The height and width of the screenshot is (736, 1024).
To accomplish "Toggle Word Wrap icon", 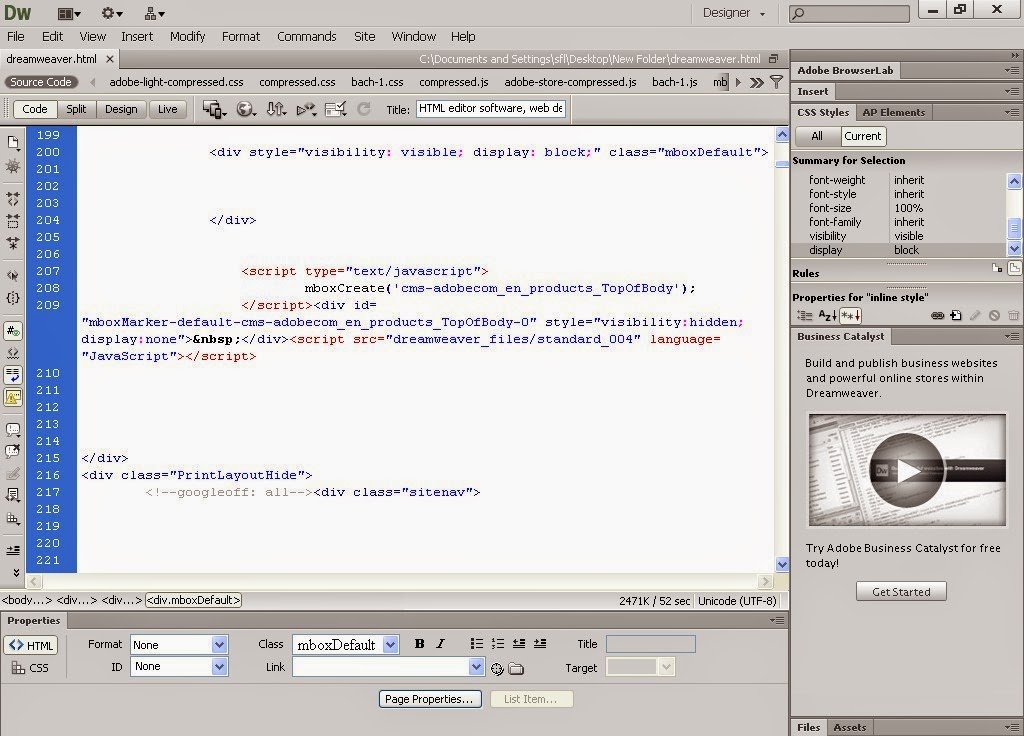I will pos(13,375).
